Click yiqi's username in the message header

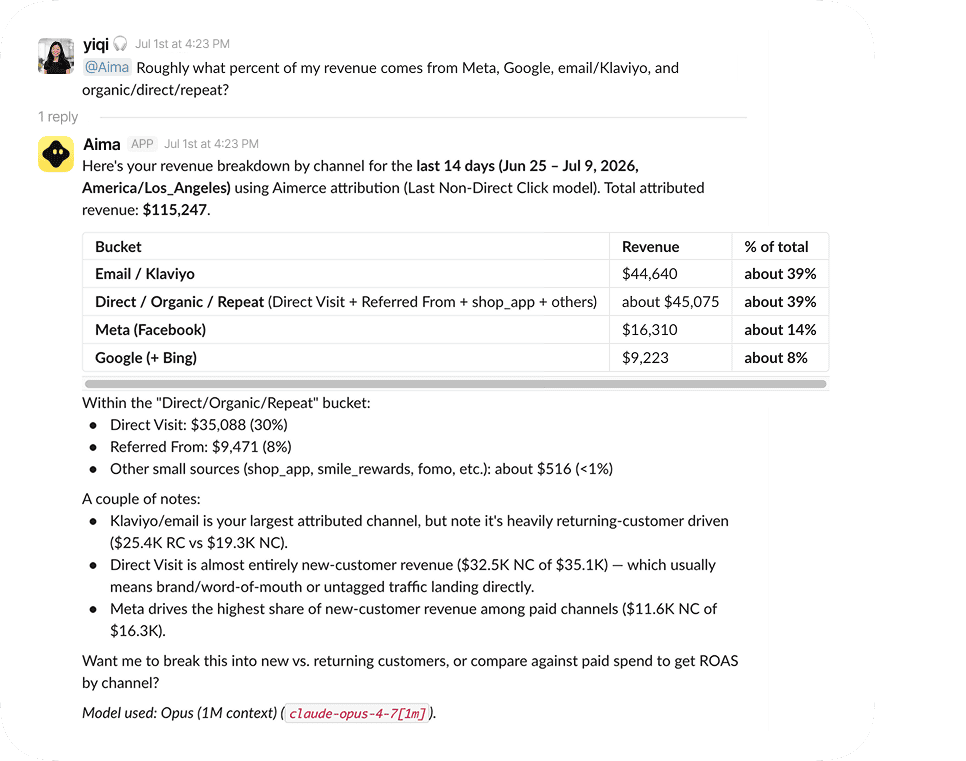tap(96, 44)
